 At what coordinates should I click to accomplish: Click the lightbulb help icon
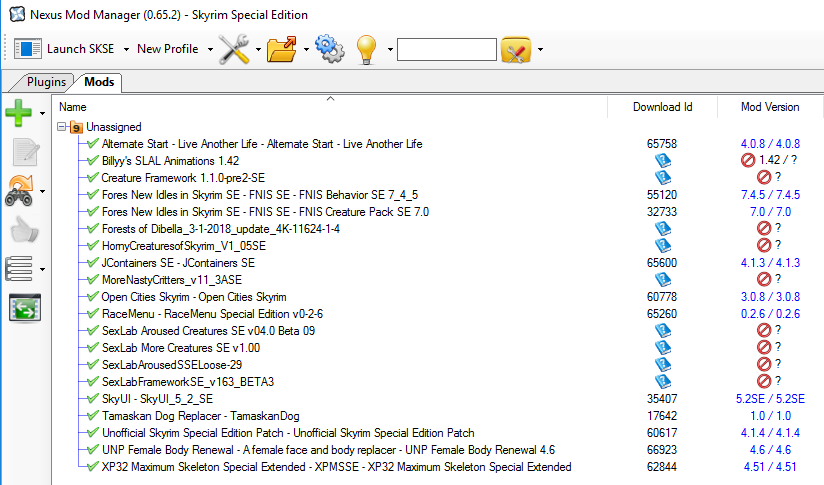click(x=366, y=49)
